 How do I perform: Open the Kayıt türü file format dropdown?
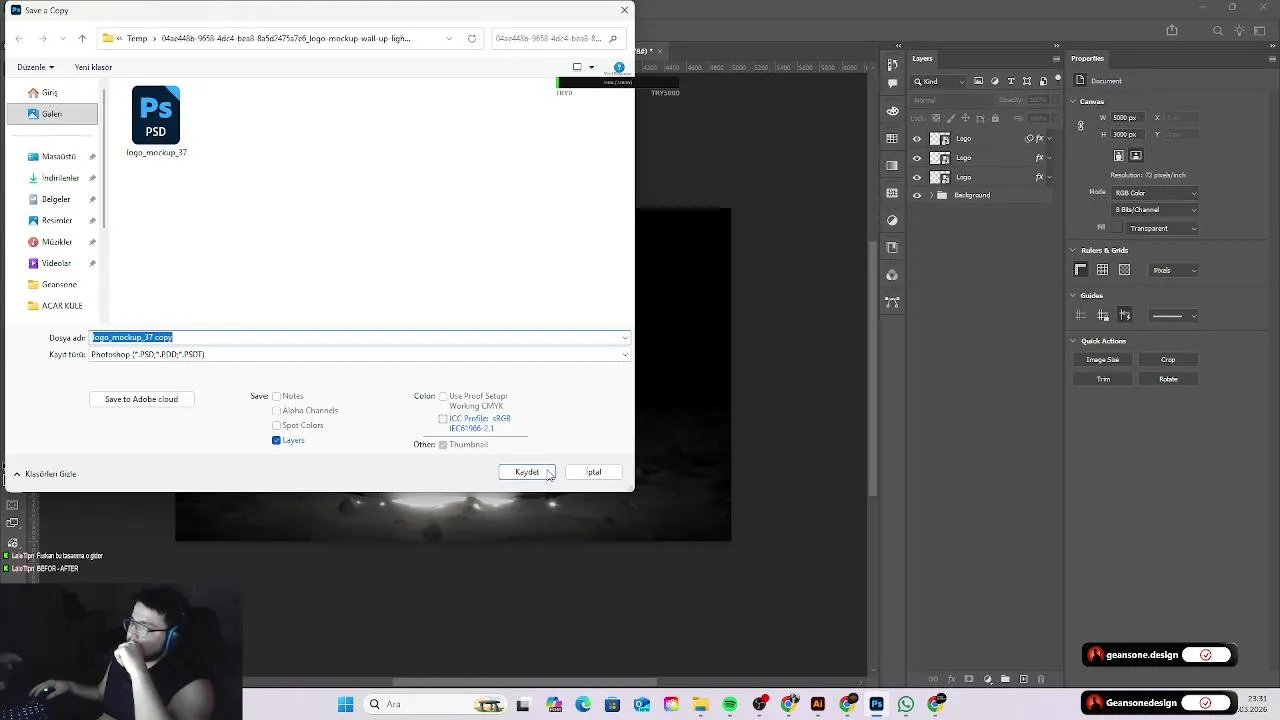[360, 354]
